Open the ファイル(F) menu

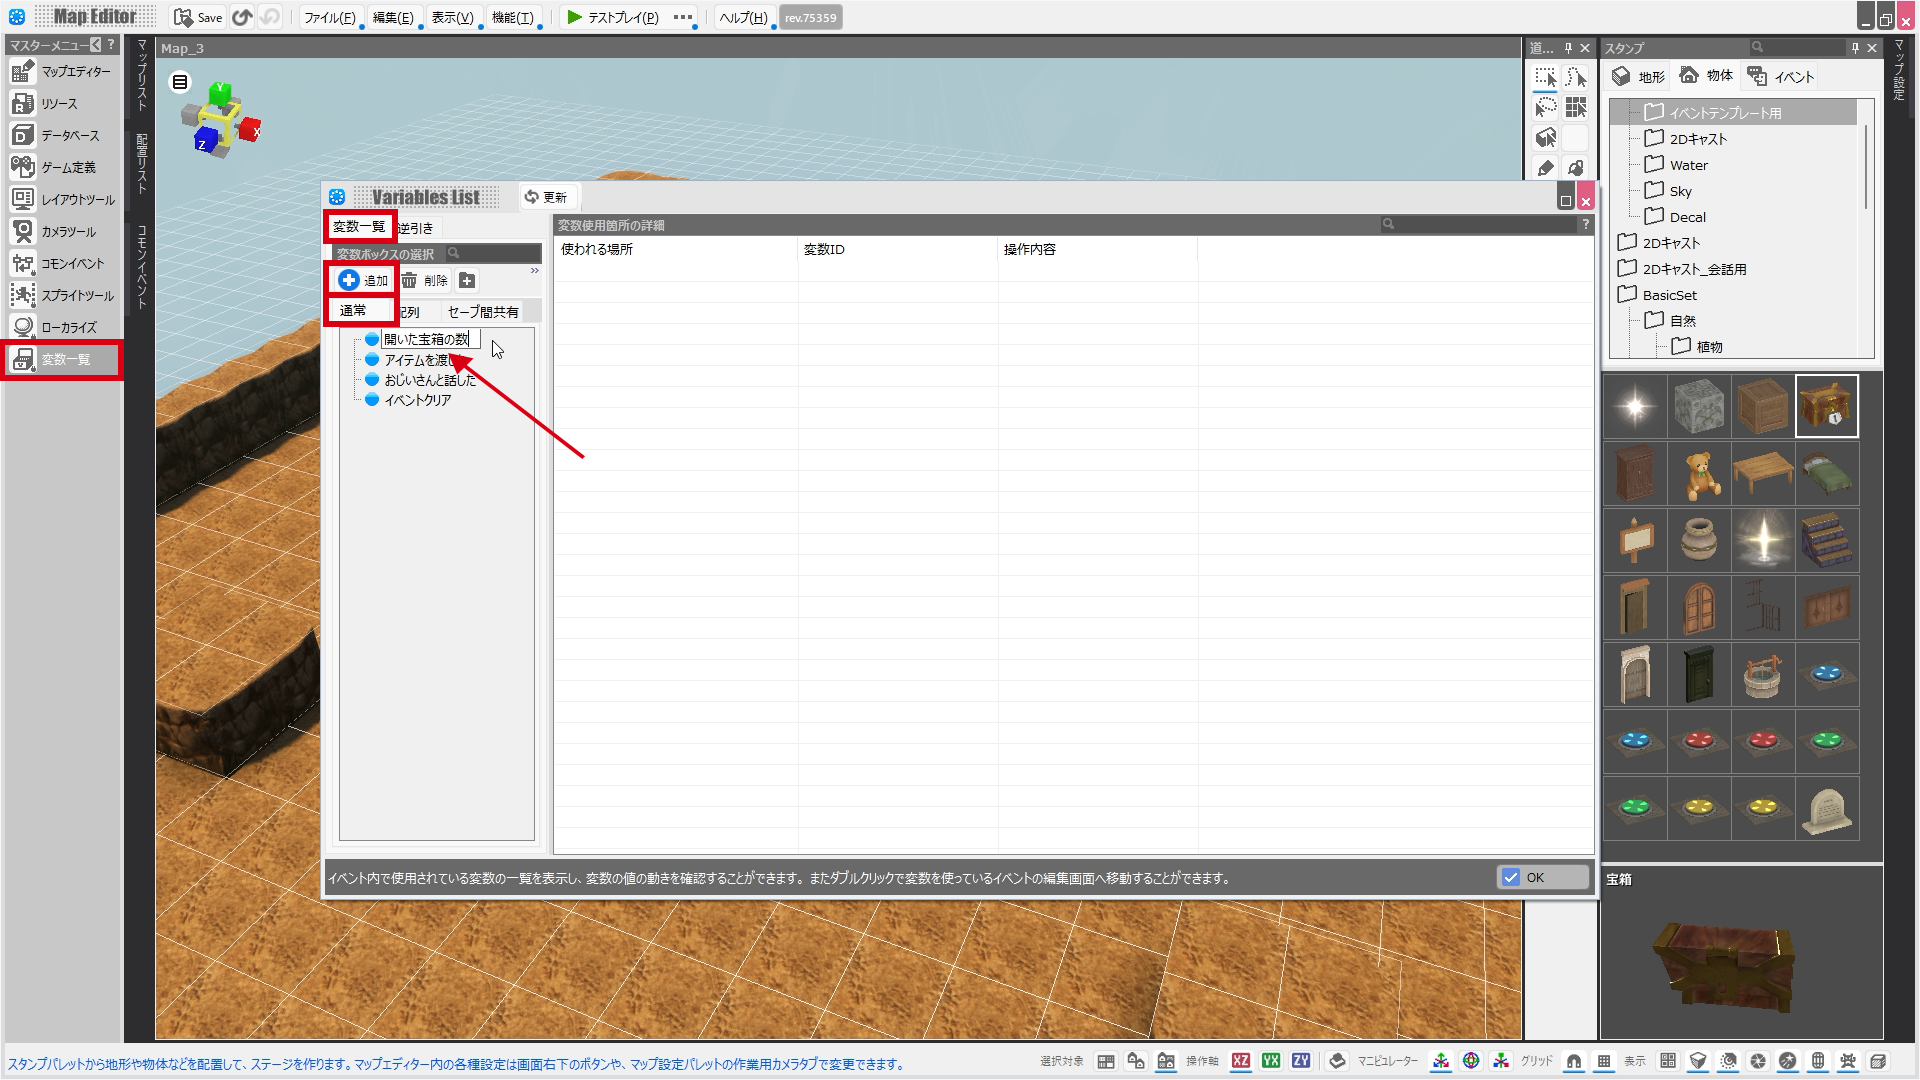click(330, 17)
